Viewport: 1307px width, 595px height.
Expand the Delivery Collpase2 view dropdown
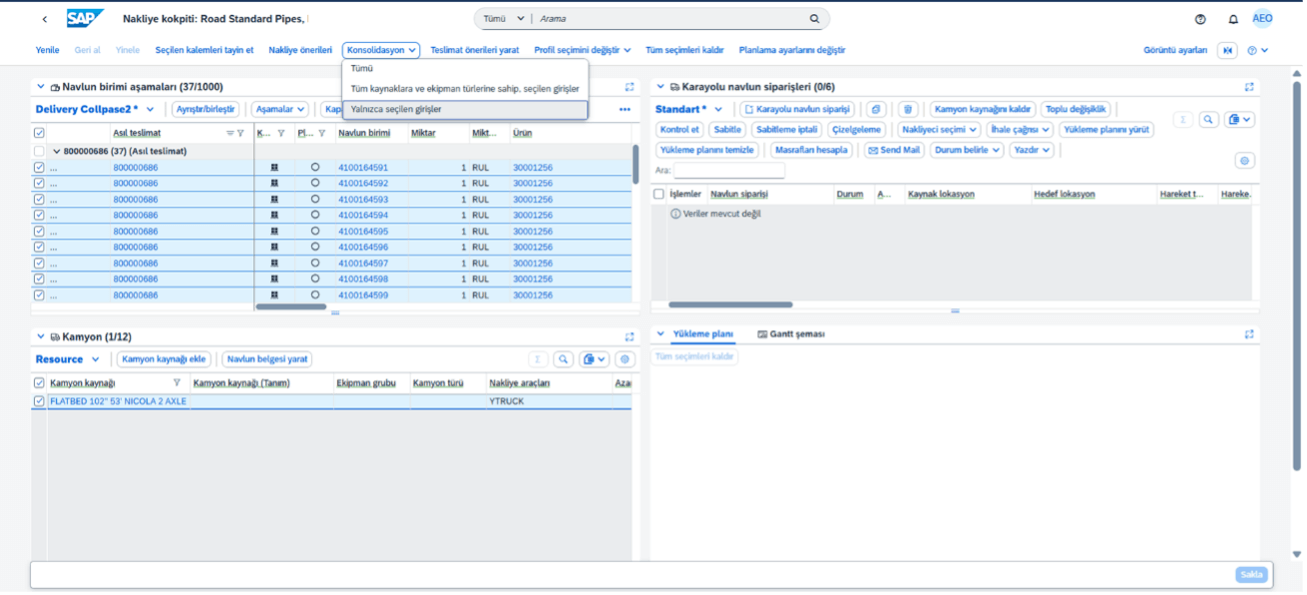pyautogui.click(x=151, y=109)
